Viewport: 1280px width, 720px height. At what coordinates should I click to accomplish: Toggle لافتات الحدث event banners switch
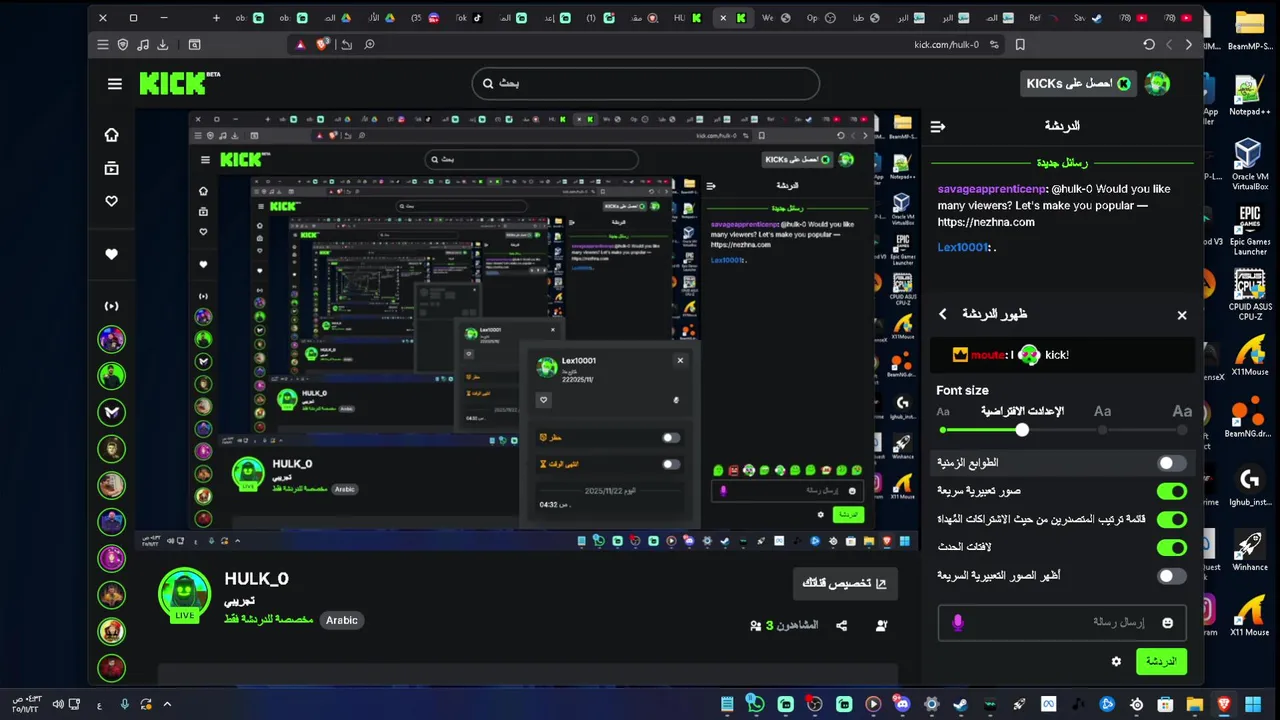(x=1171, y=547)
